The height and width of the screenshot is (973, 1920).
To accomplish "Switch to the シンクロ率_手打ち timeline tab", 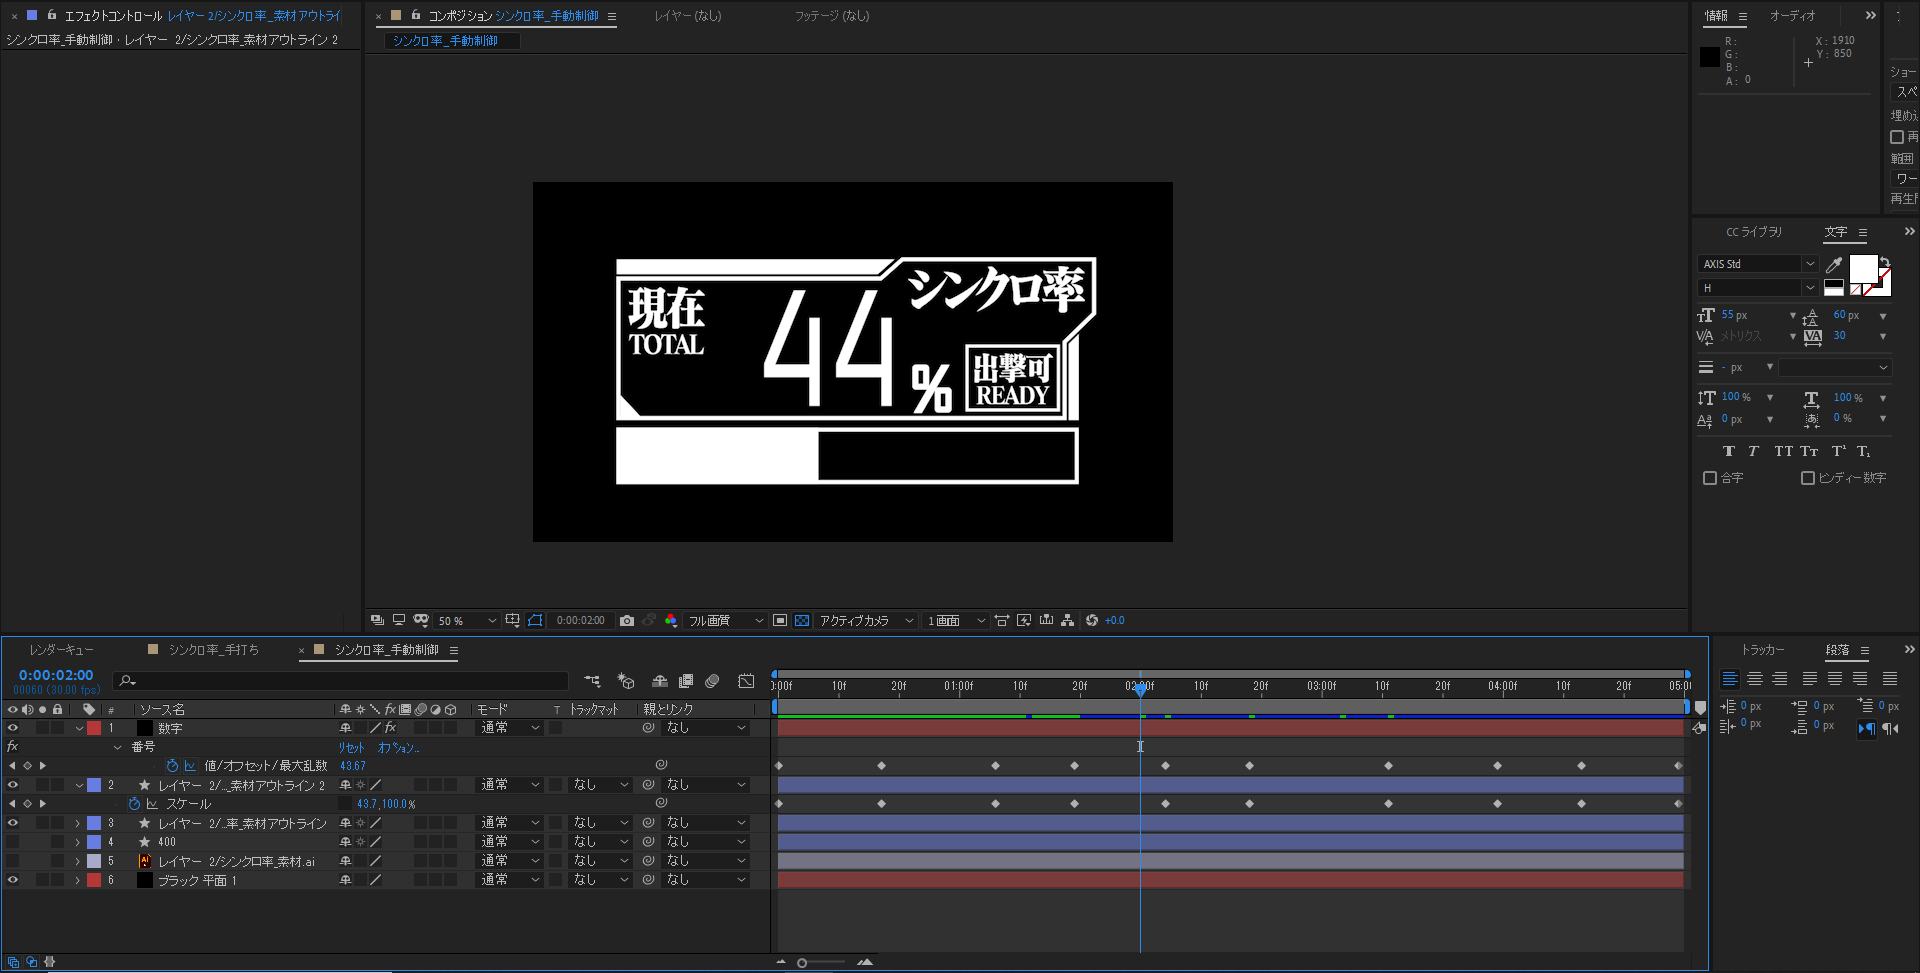I will tap(213, 650).
